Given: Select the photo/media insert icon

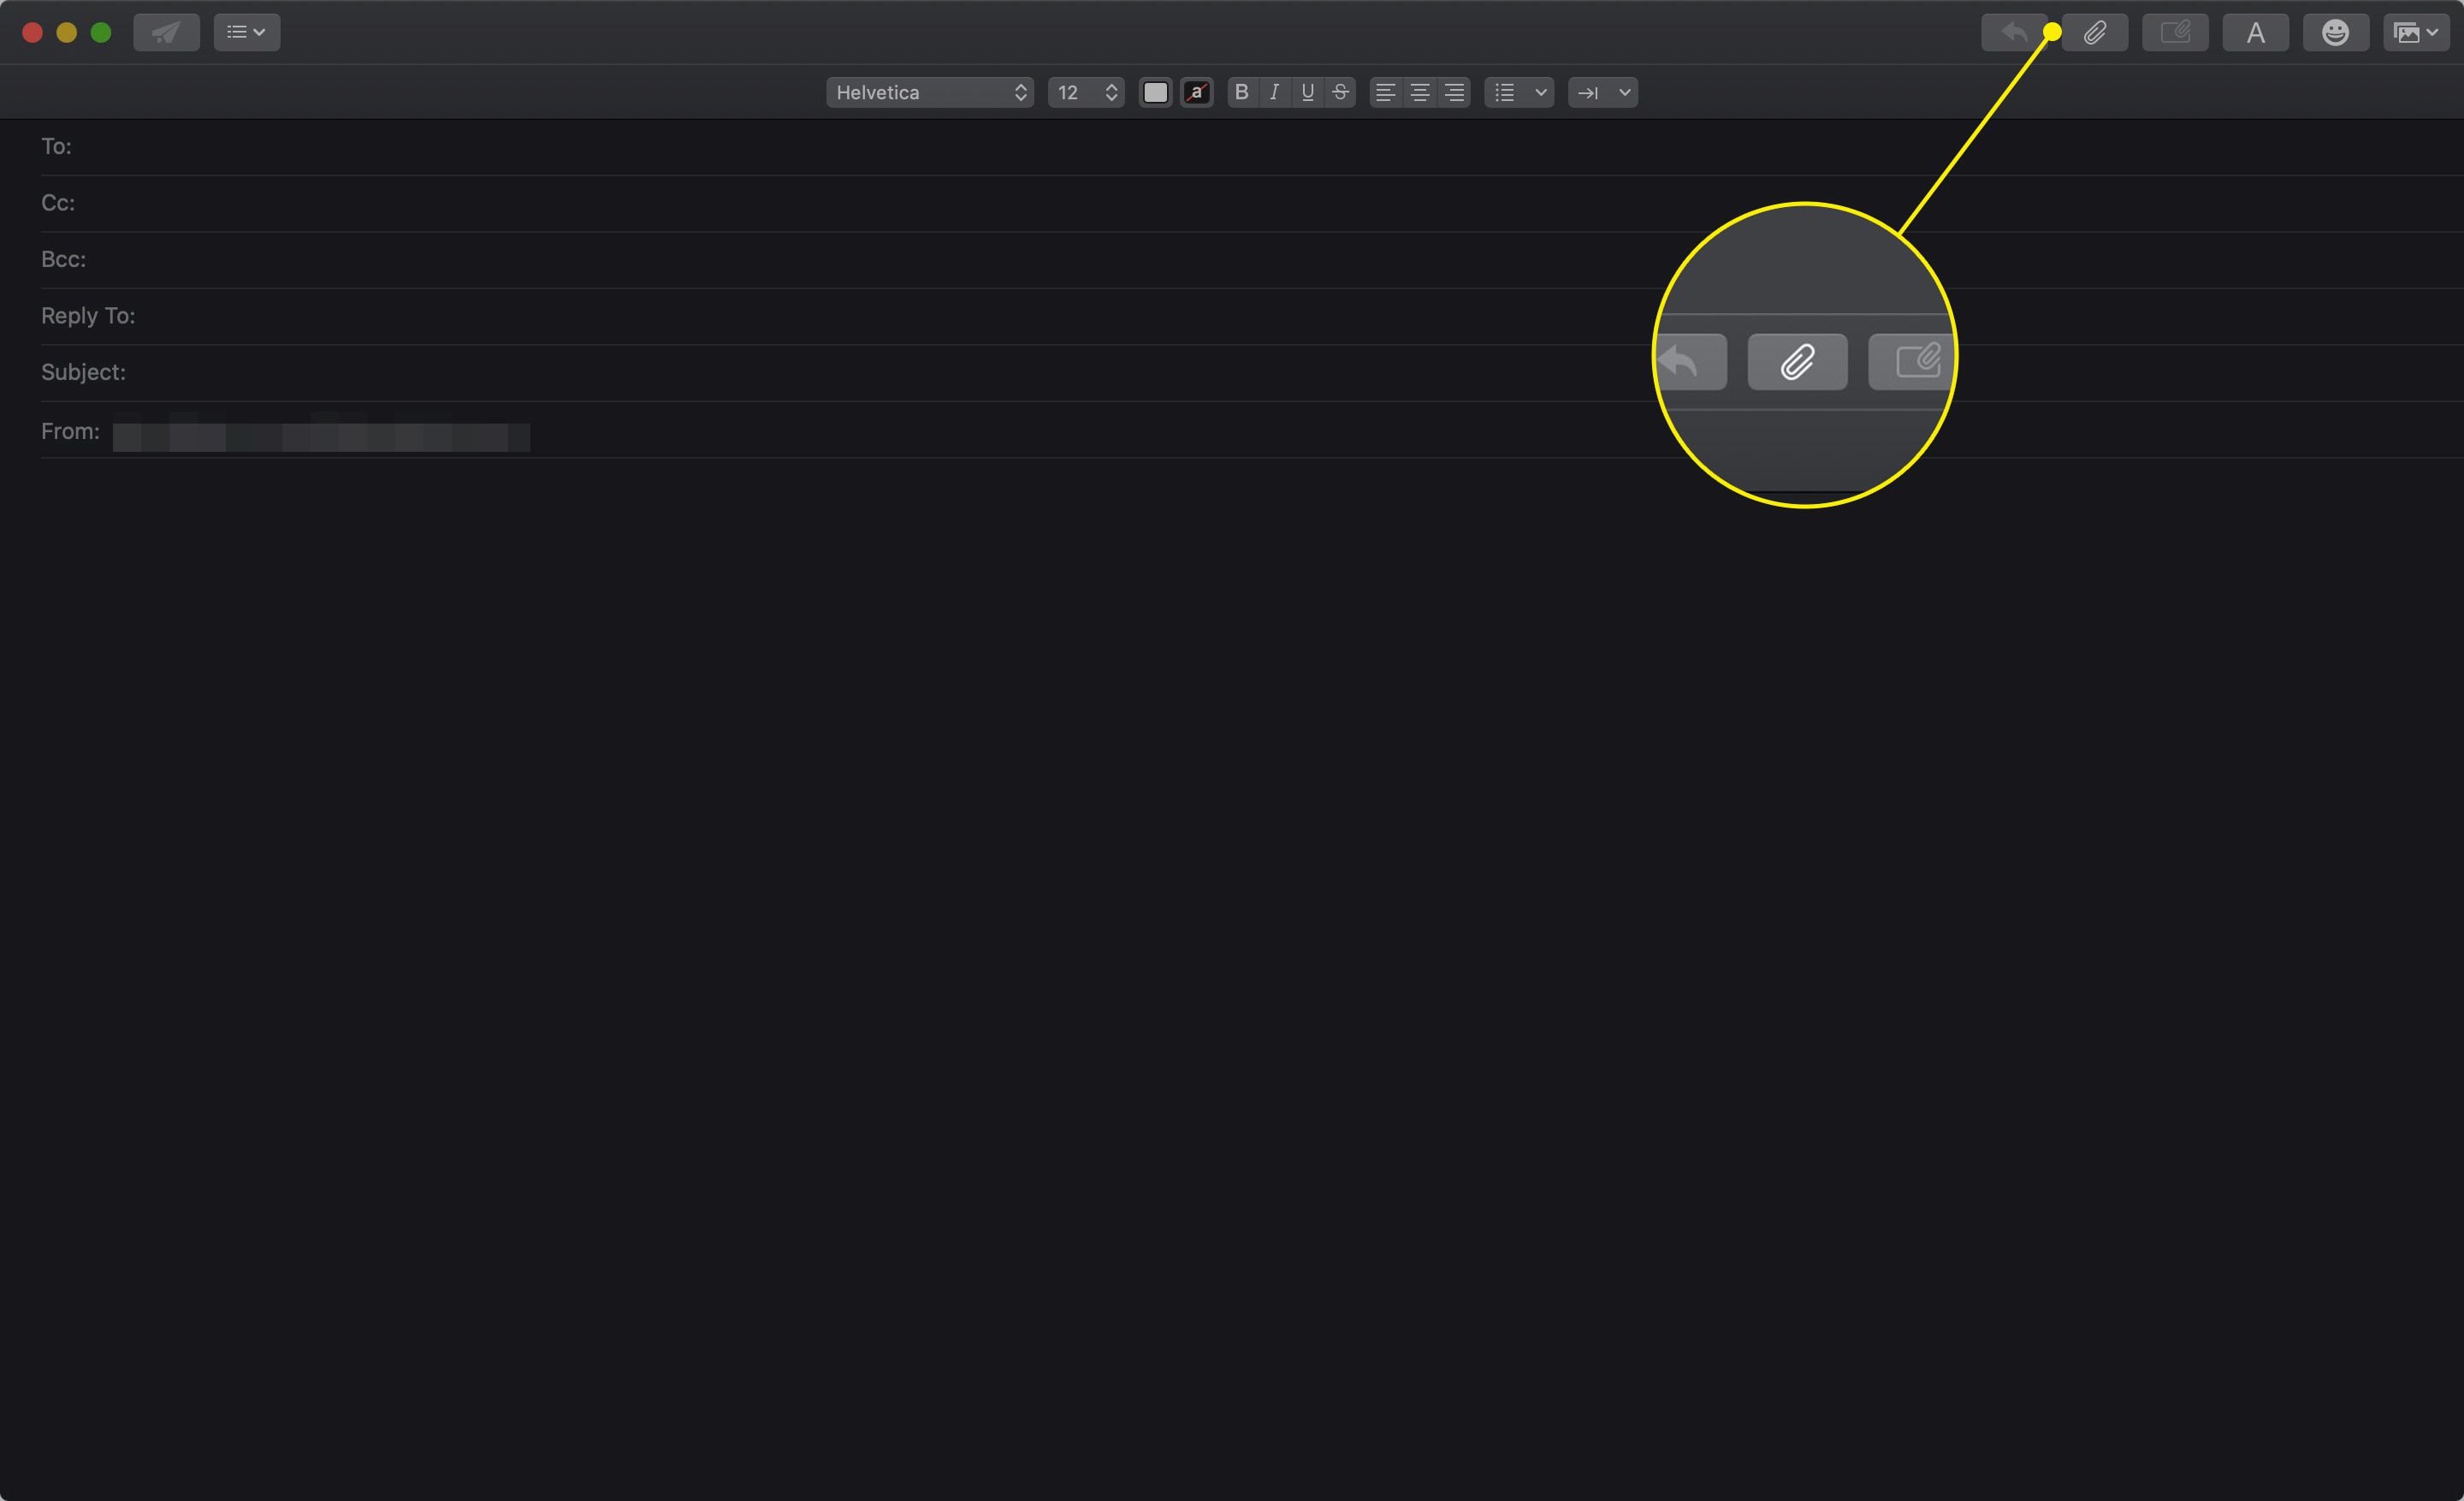Looking at the screenshot, I should pos(2411,32).
